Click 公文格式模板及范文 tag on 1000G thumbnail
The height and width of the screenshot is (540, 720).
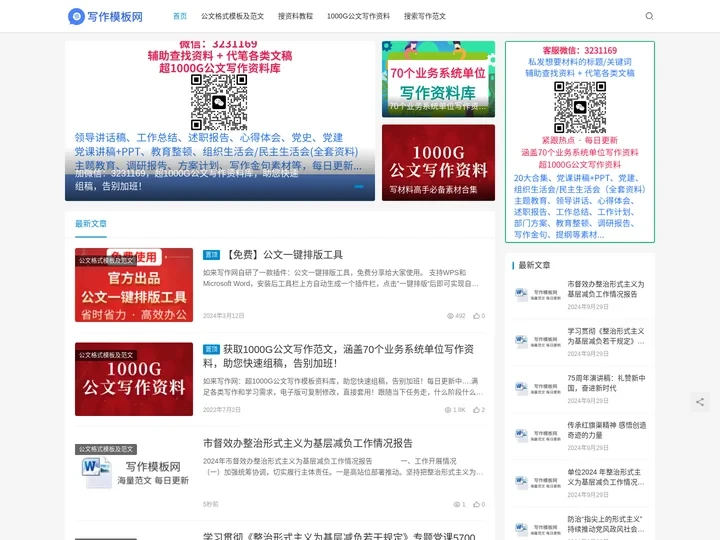(106, 355)
